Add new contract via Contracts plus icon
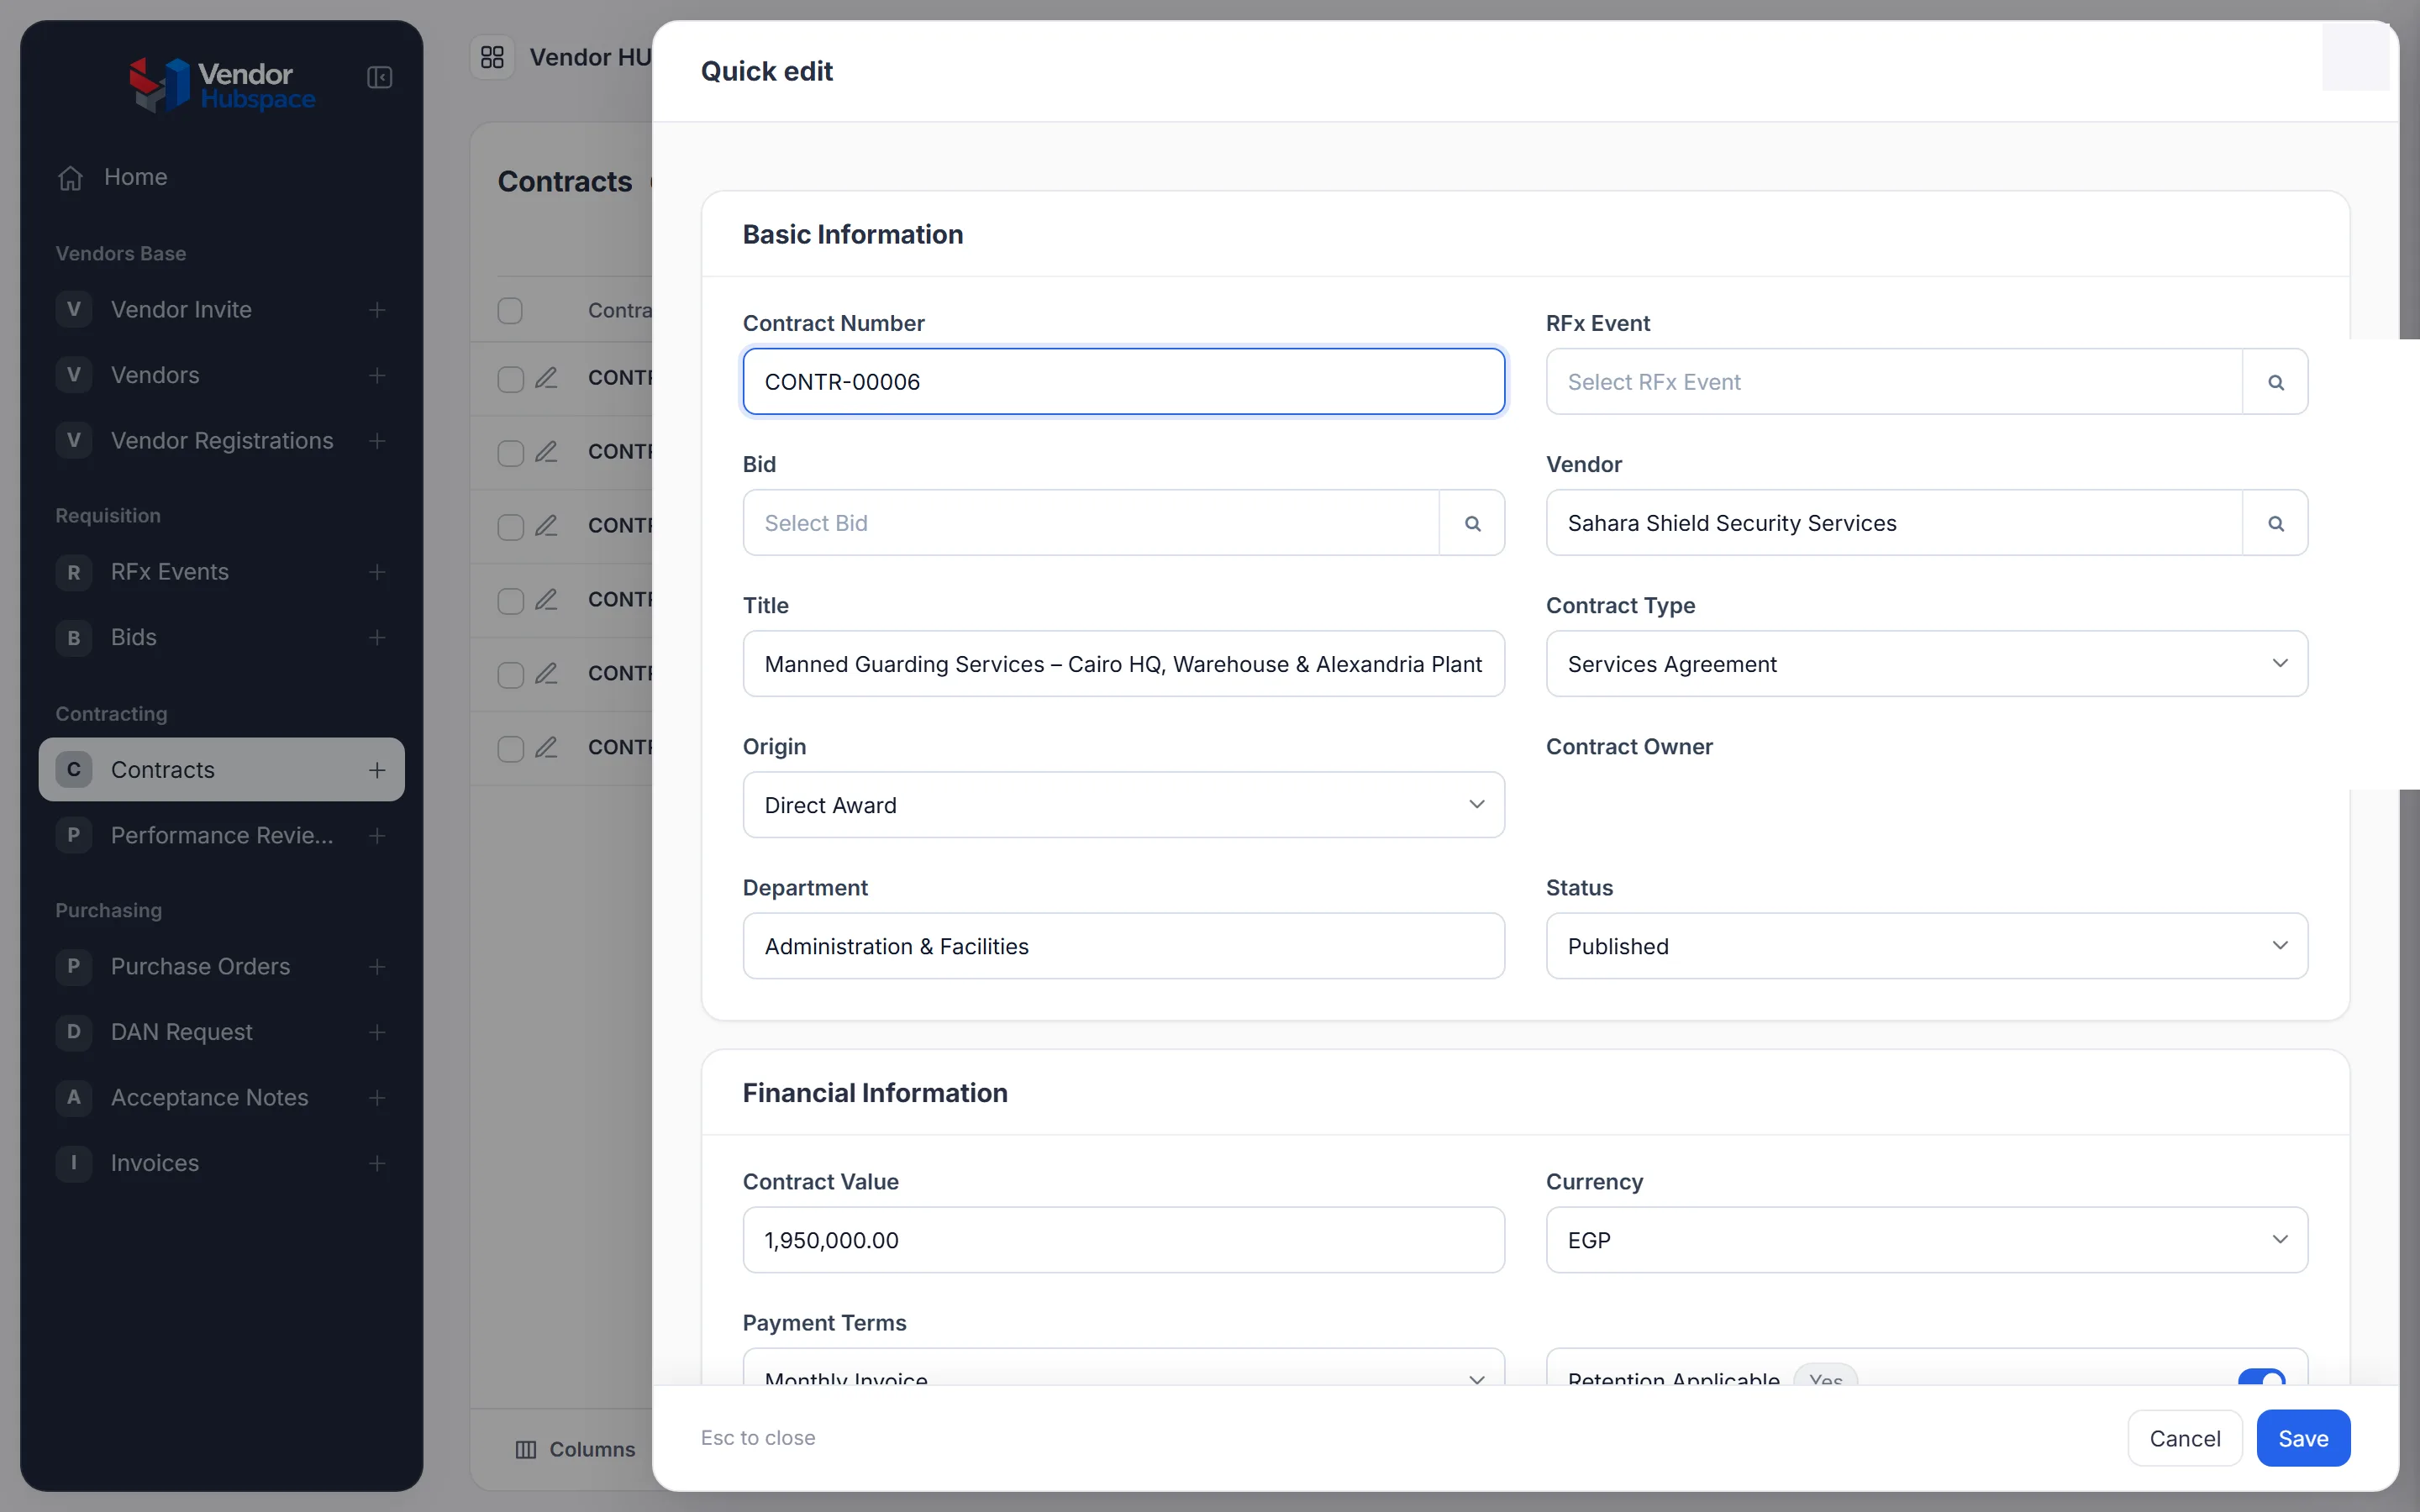2420x1512 pixels. (x=377, y=770)
